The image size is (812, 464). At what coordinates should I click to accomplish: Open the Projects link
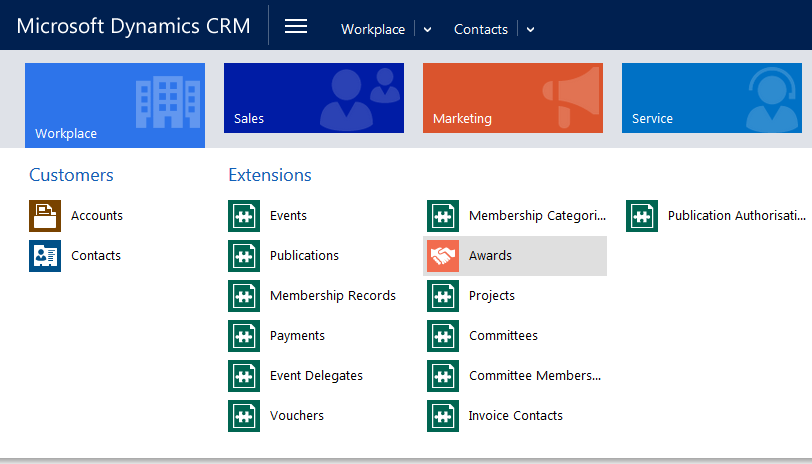(x=492, y=296)
